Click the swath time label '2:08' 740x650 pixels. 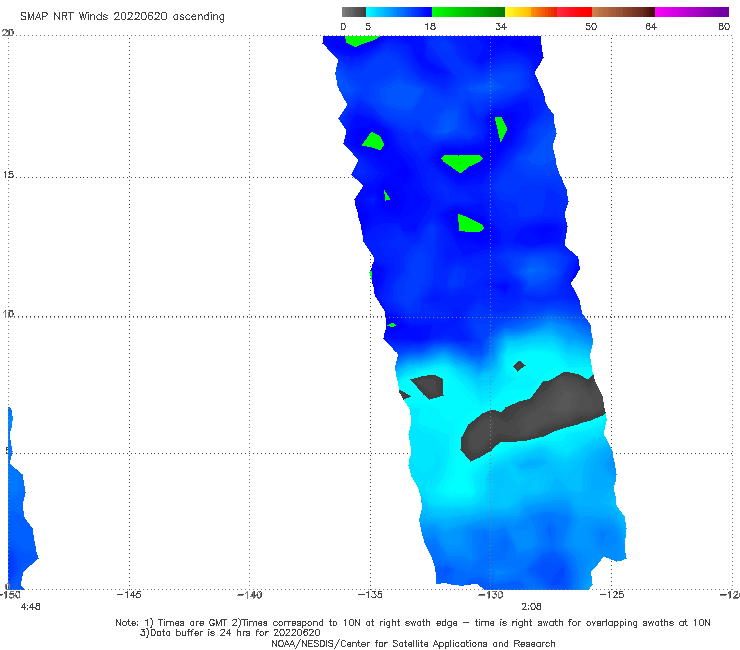(531, 607)
